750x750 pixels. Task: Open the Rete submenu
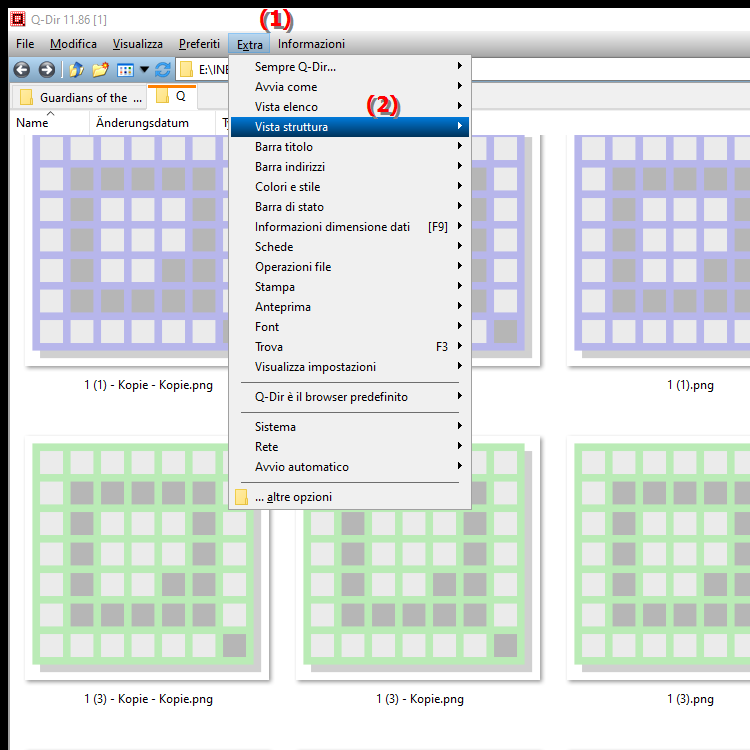click(x=350, y=447)
